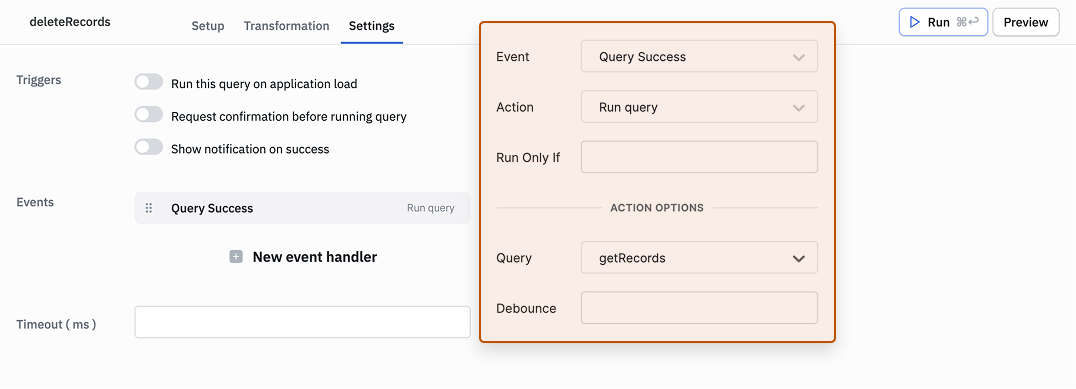Open the Event dropdown showing Query Success
This screenshot has width=1076, height=389.
[699, 56]
